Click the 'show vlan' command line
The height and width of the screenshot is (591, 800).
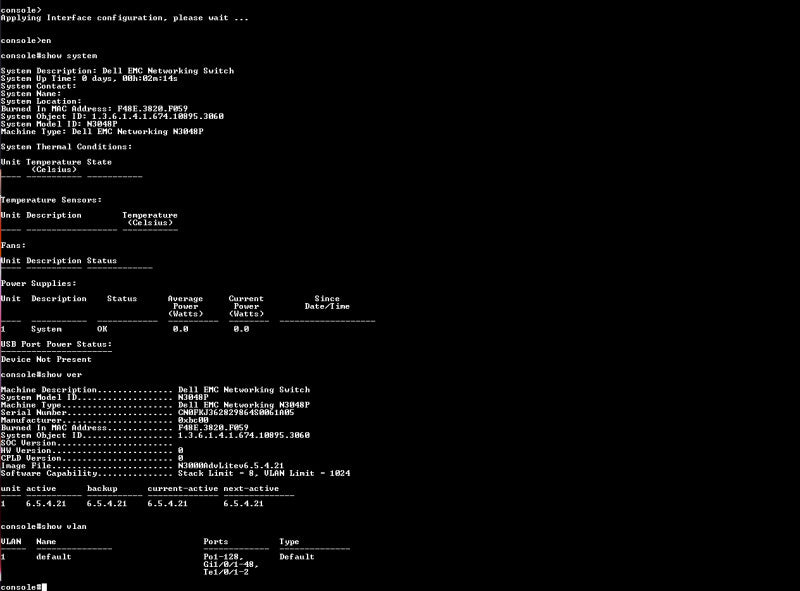click(x=44, y=526)
